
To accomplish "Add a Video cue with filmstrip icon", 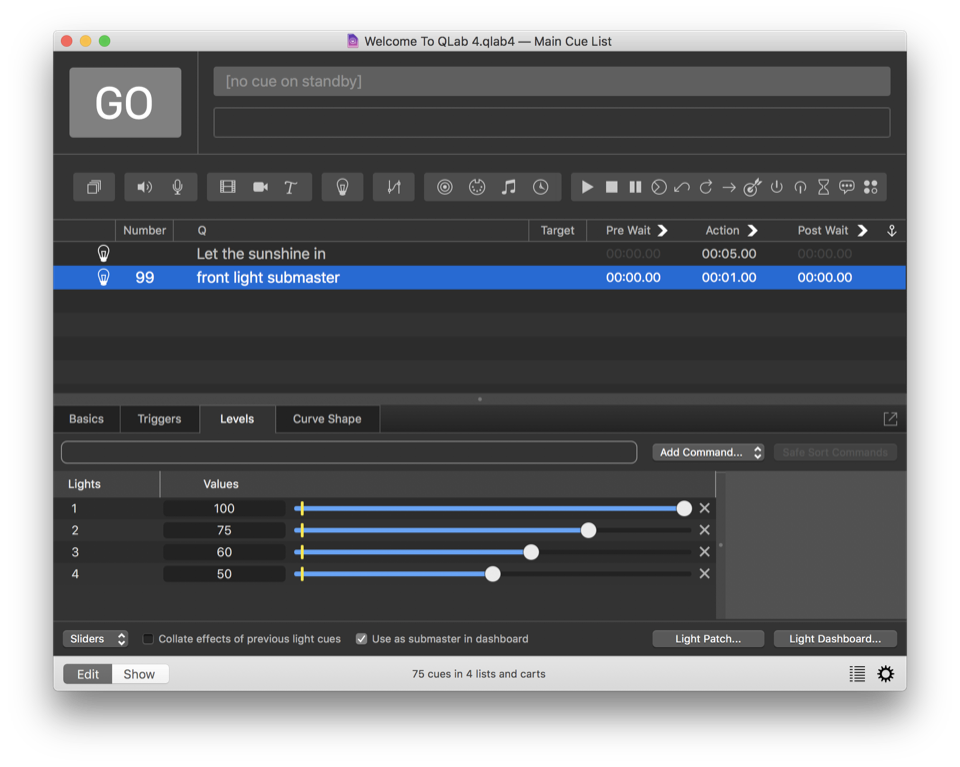I will click(x=228, y=187).
